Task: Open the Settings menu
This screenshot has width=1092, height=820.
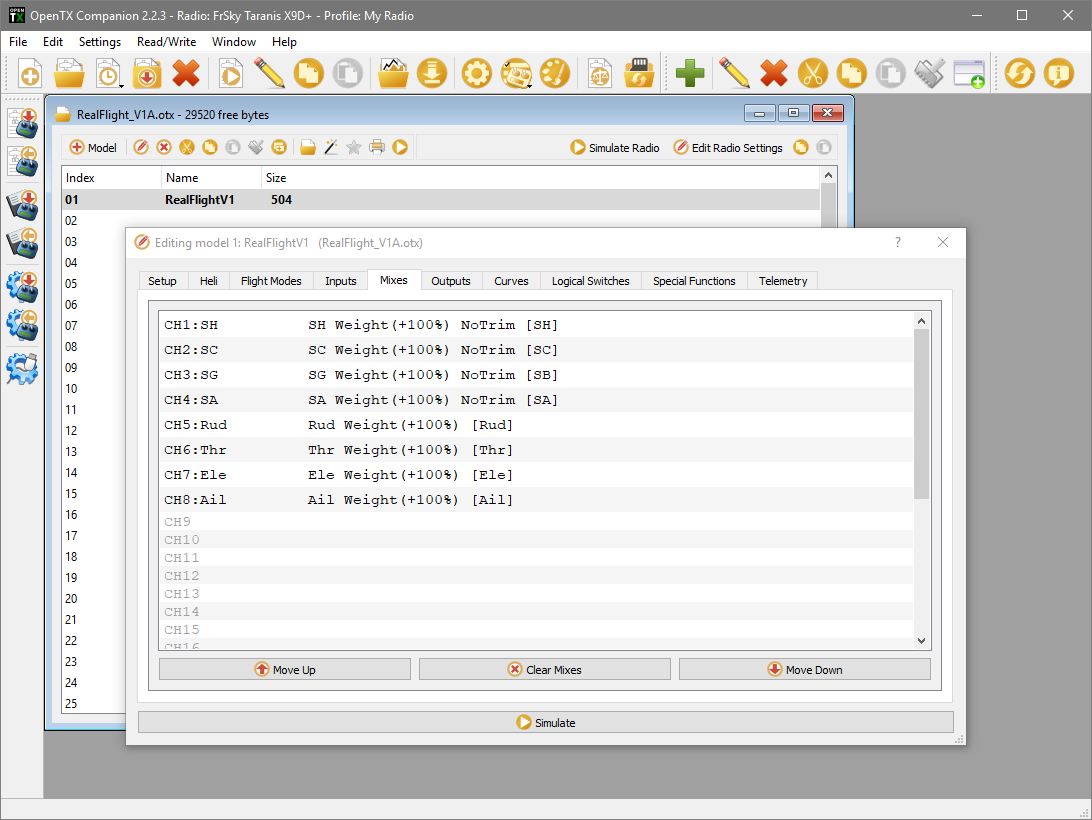Action: pyautogui.click(x=100, y=42)
